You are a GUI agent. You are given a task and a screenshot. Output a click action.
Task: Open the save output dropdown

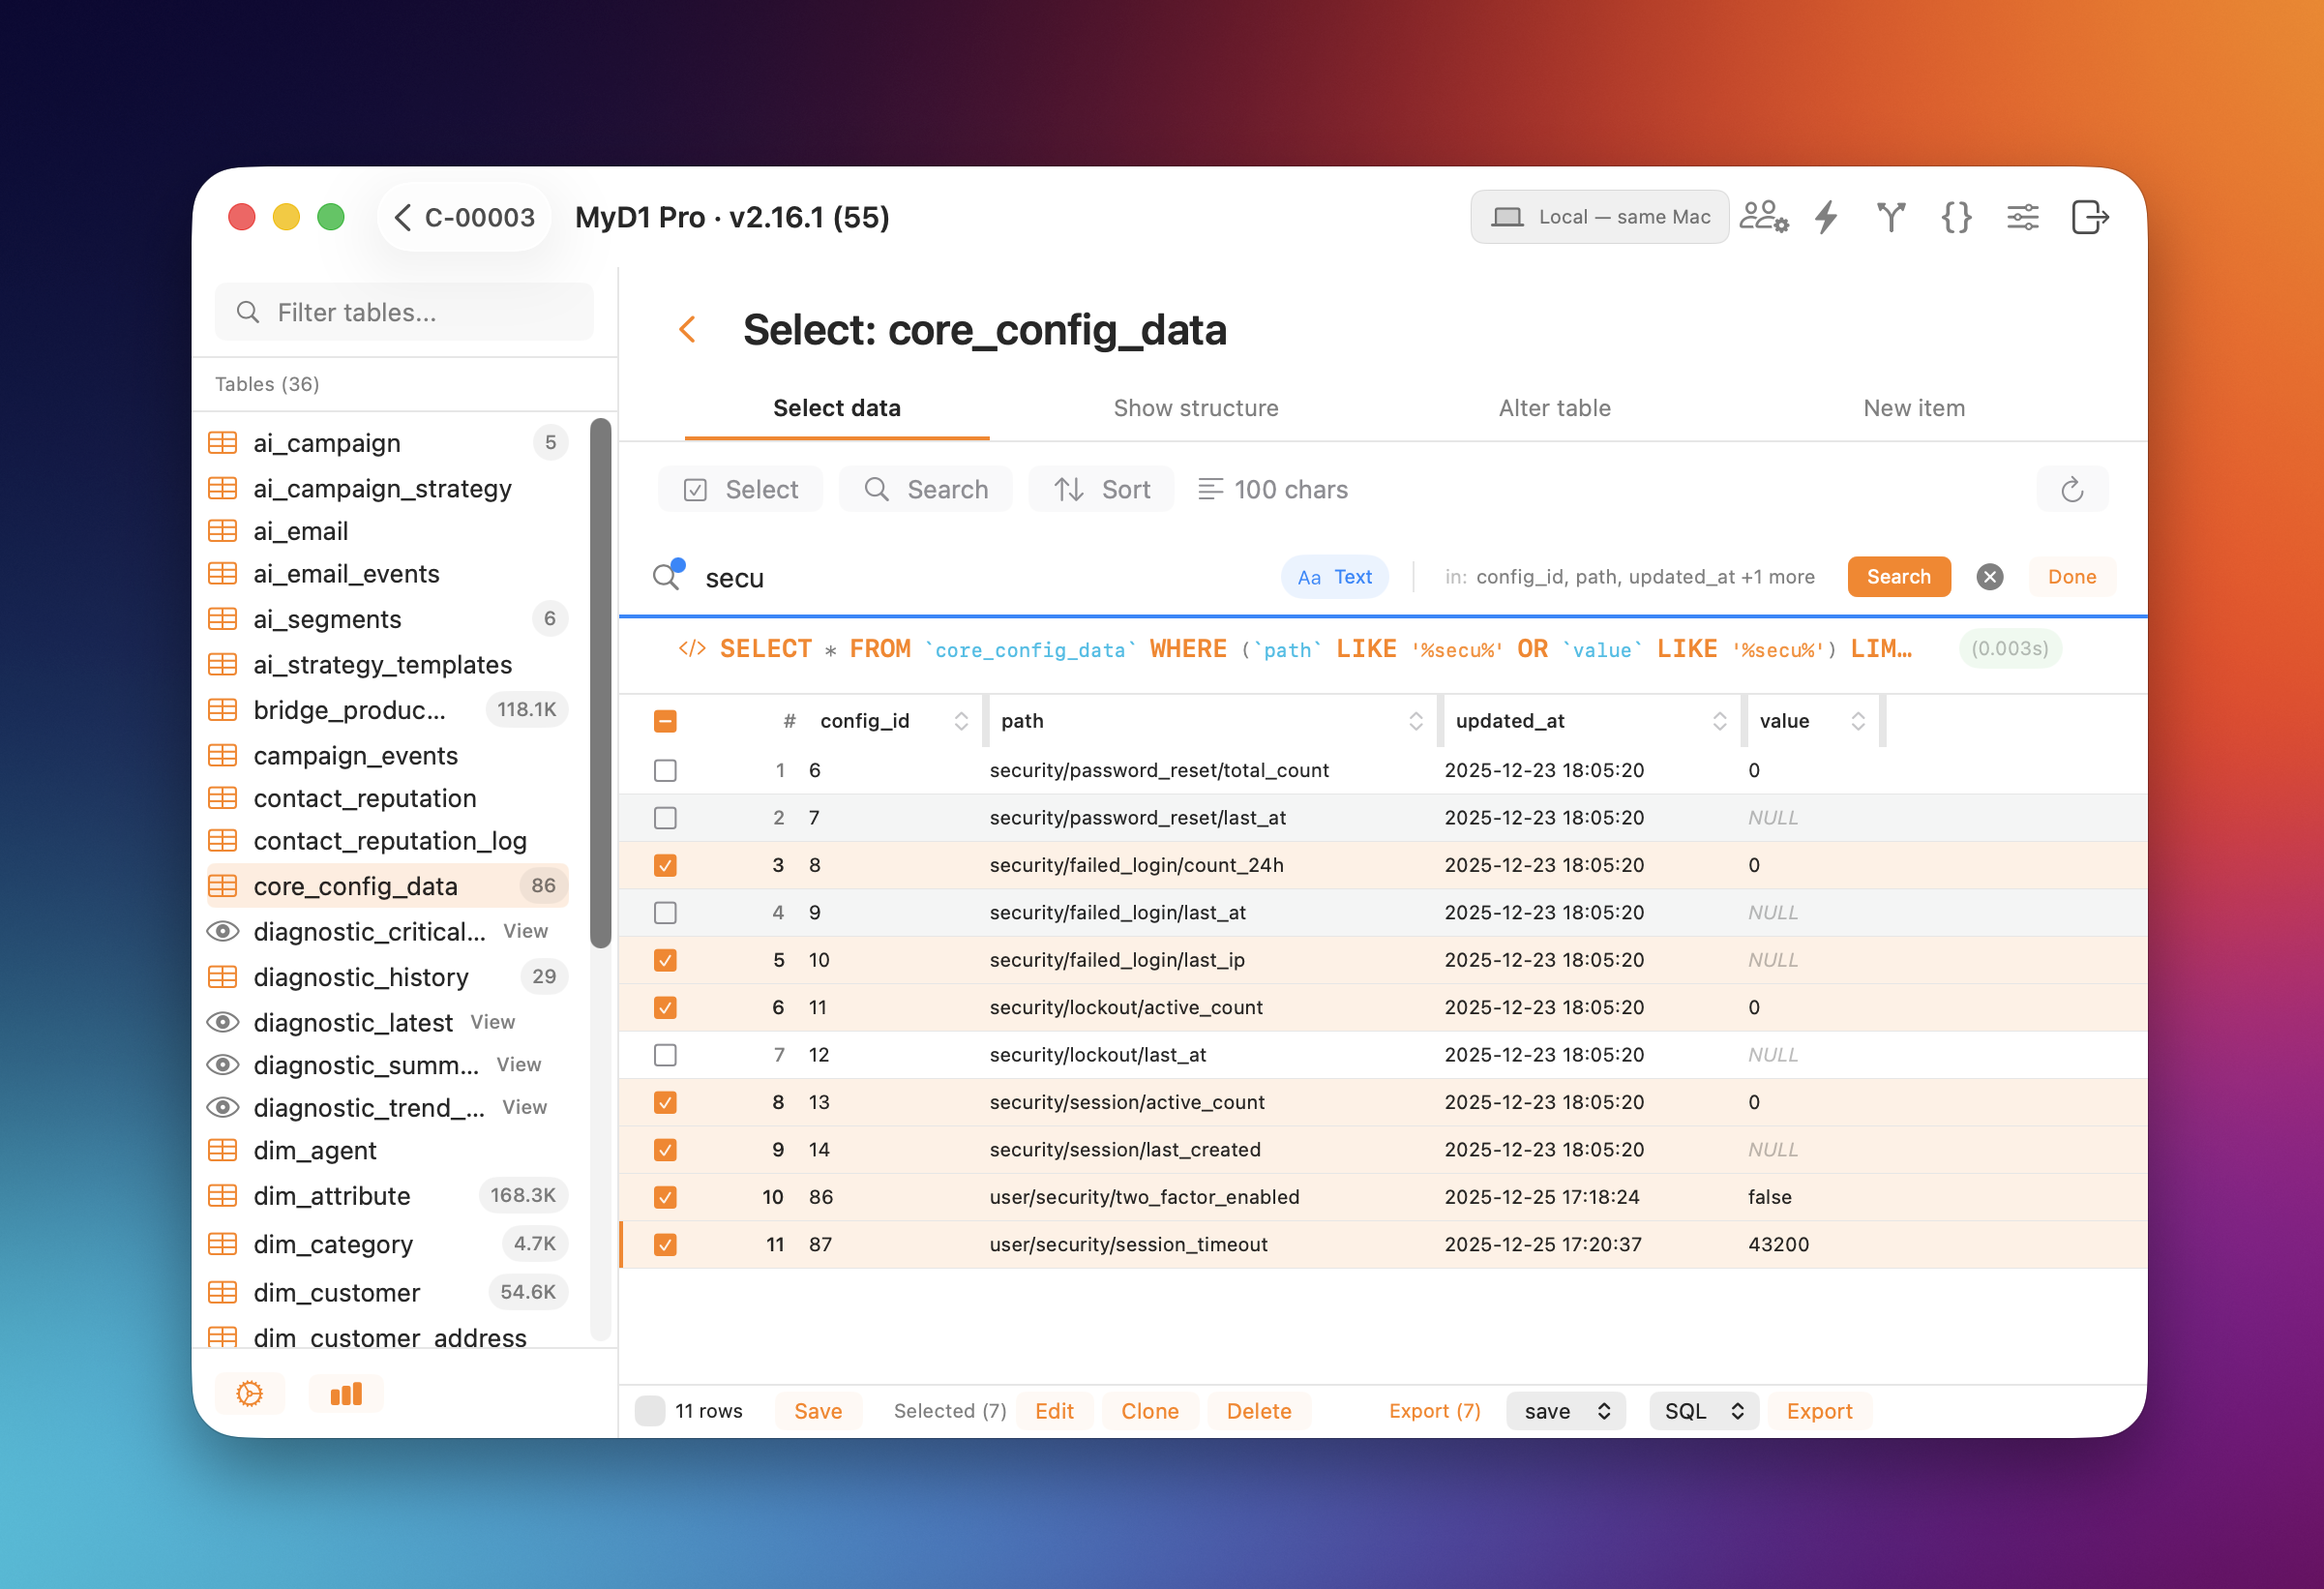point(1566,1411)
